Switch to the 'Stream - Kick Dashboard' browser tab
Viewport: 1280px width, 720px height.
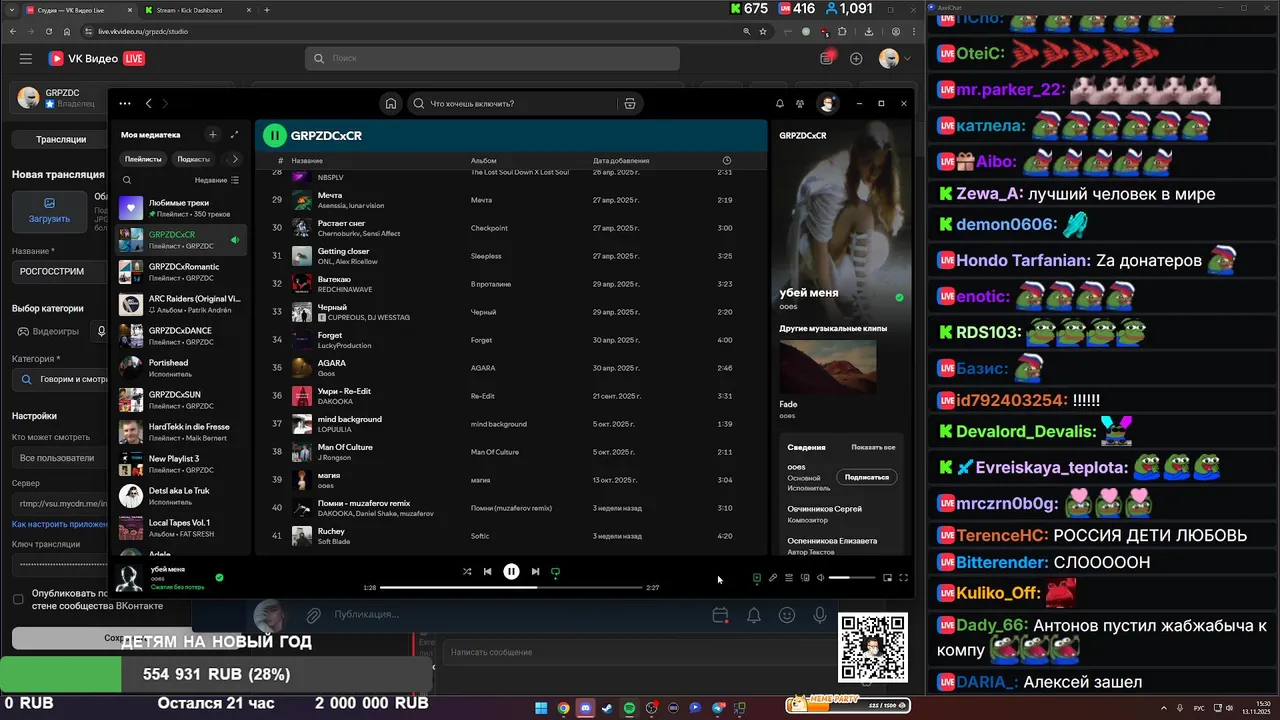(197, 10)
